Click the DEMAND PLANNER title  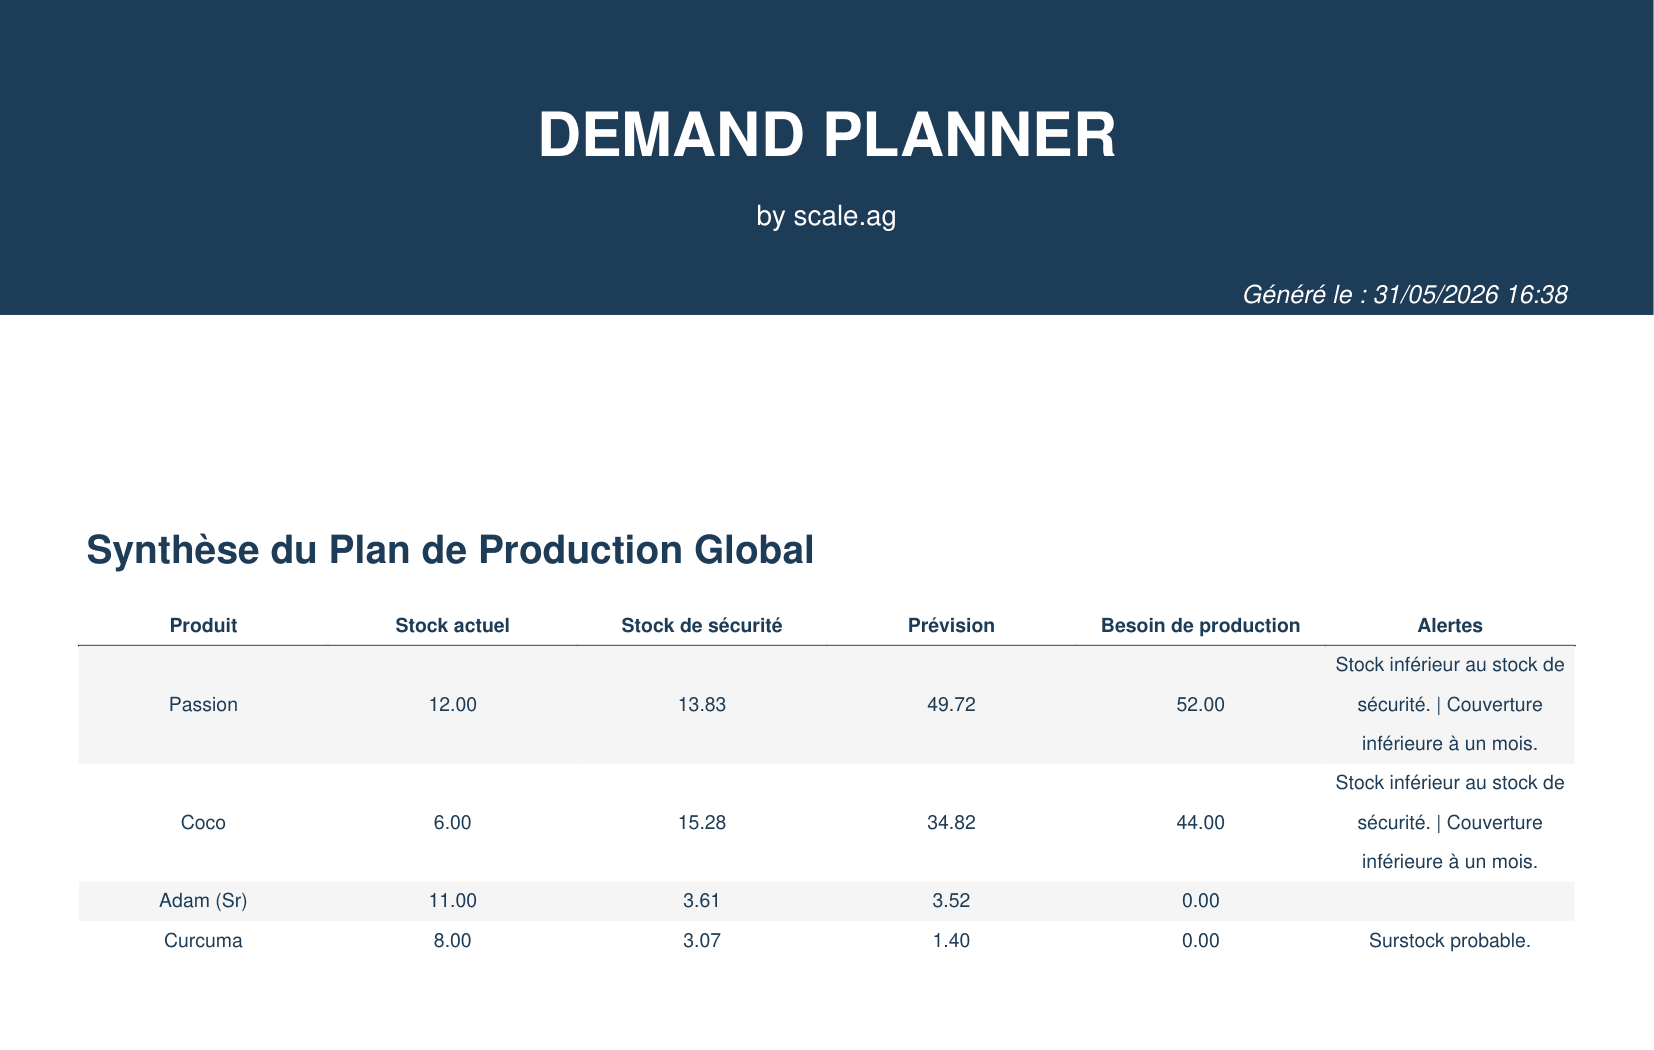click(x=827, y=135)
